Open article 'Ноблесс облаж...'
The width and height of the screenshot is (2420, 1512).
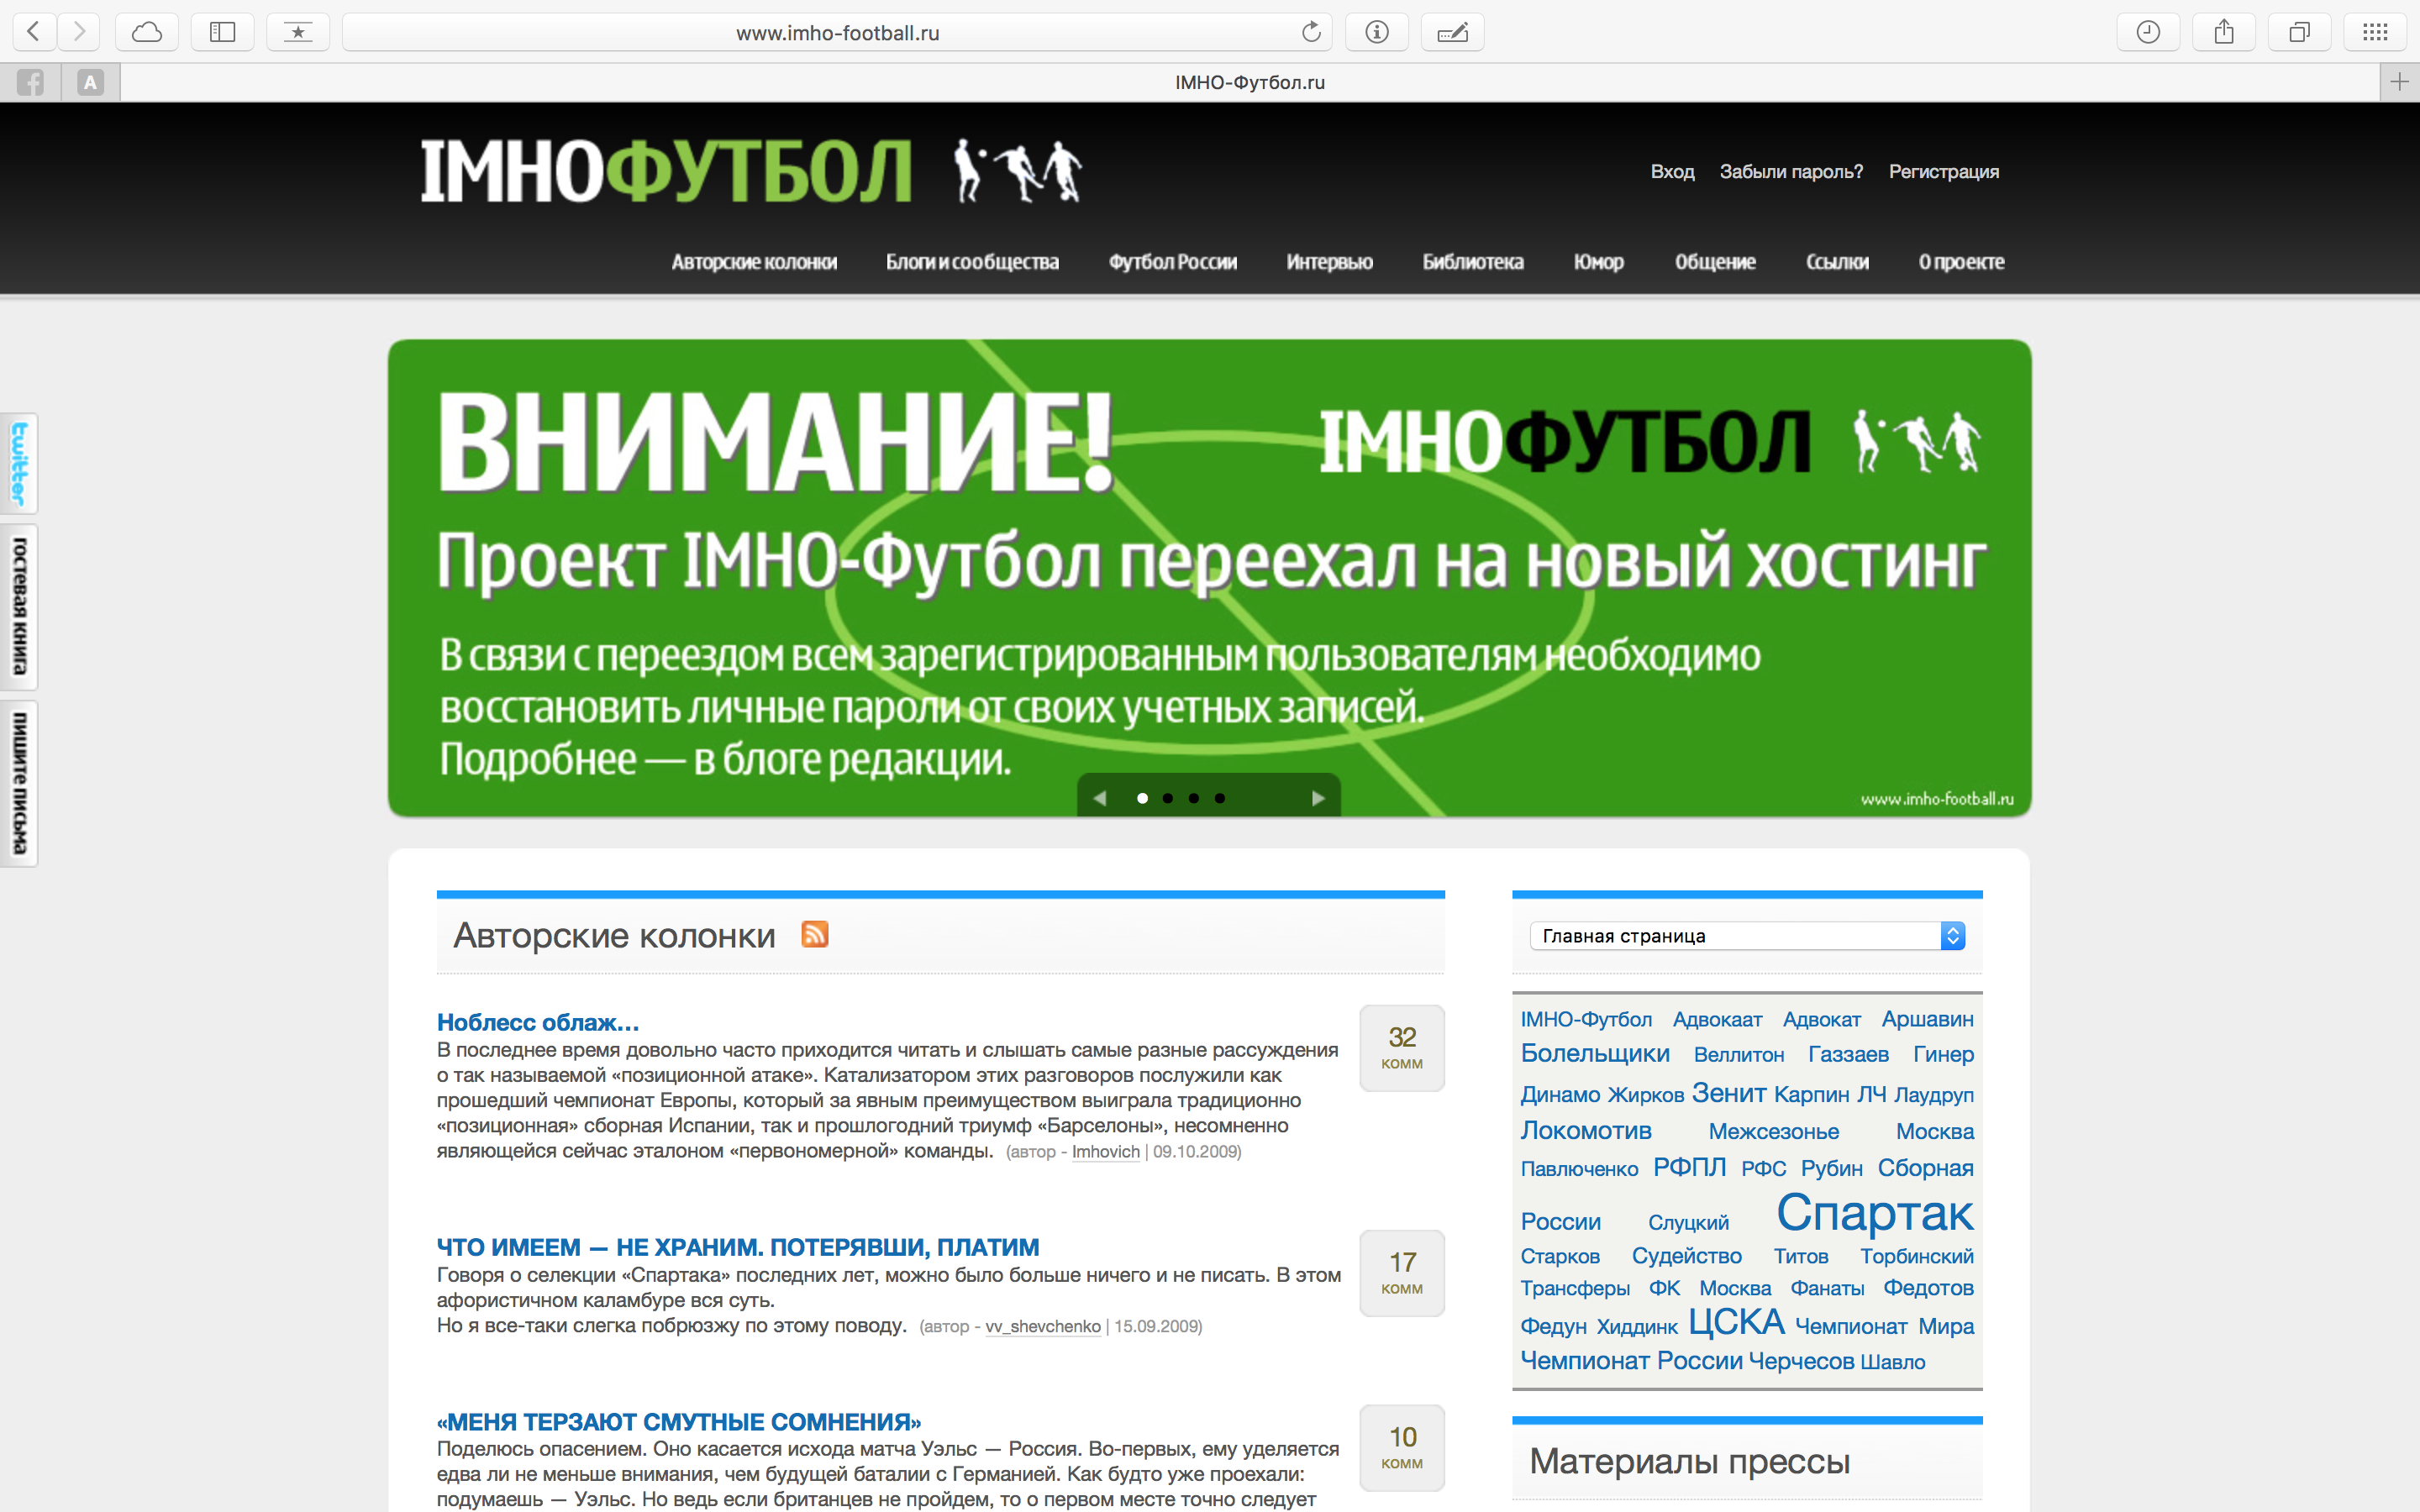[x=538, y=1022]
